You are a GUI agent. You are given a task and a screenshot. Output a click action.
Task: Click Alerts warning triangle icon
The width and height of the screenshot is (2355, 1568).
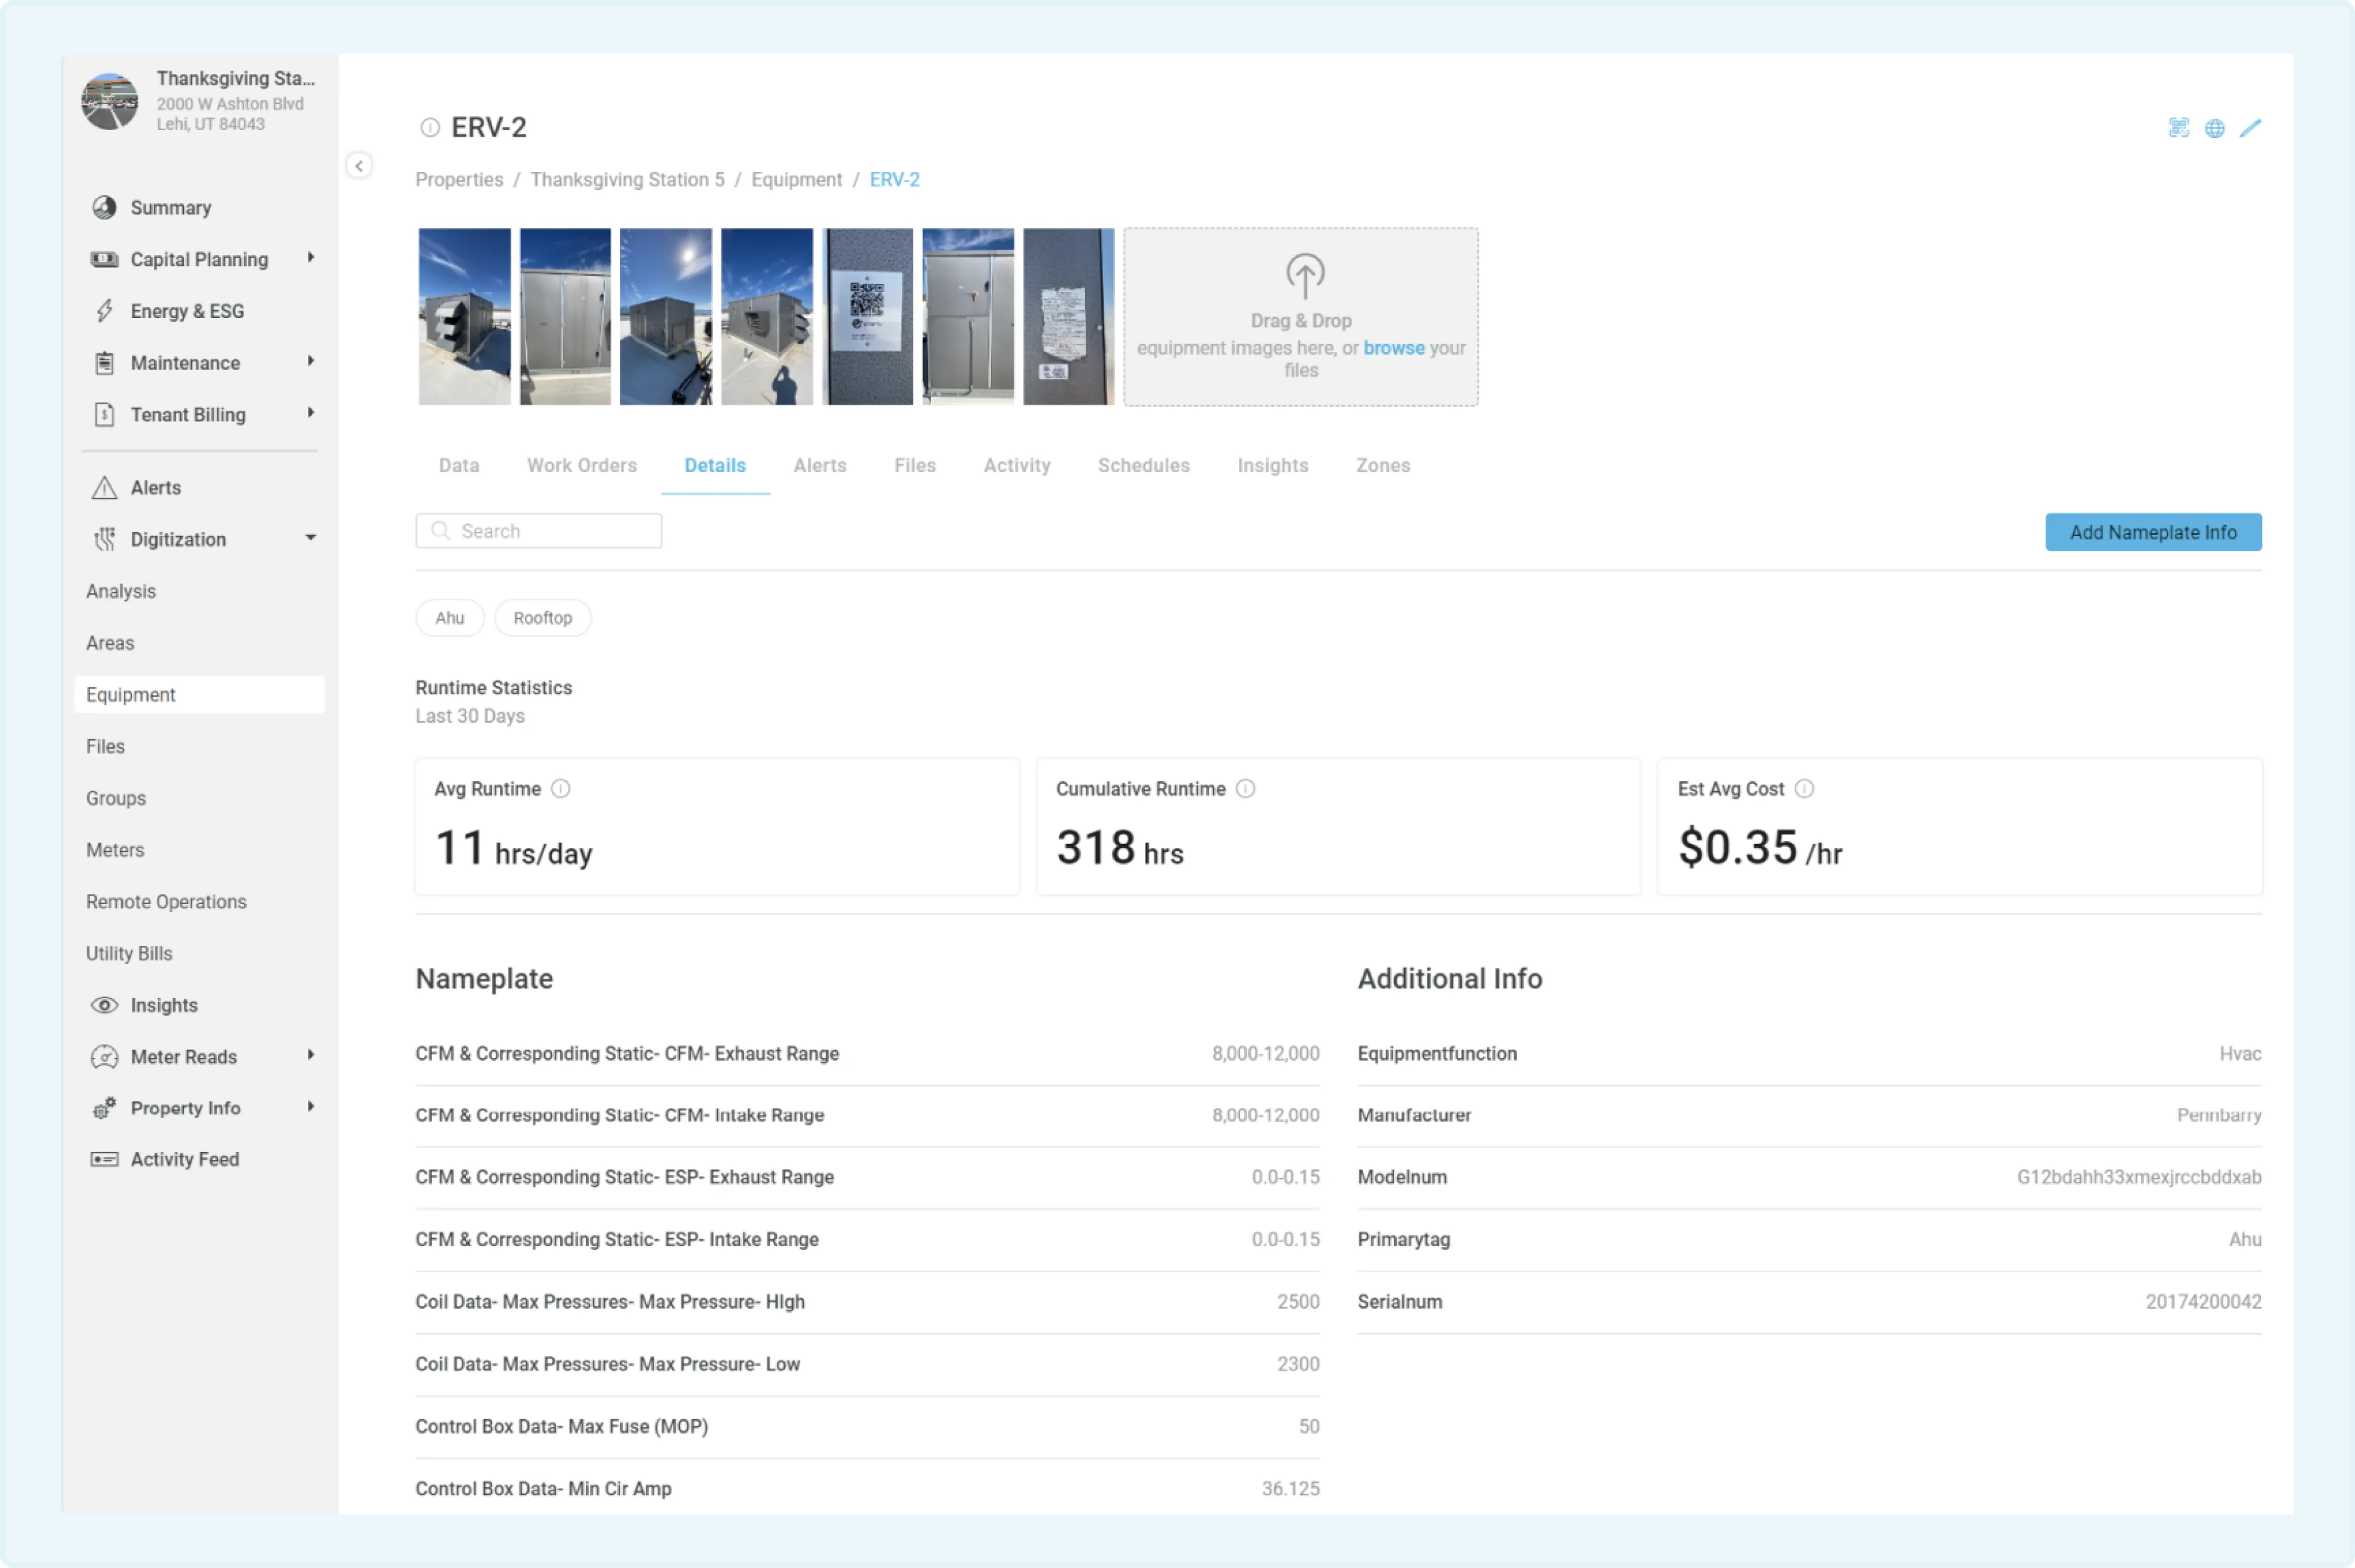[104, 487]
